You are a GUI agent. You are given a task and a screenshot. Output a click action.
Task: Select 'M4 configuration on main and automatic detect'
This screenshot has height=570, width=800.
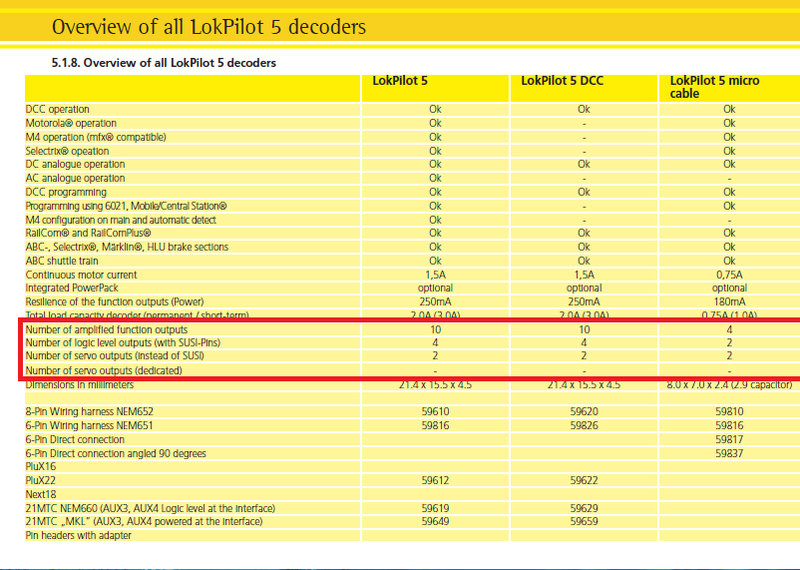(121, 220)
